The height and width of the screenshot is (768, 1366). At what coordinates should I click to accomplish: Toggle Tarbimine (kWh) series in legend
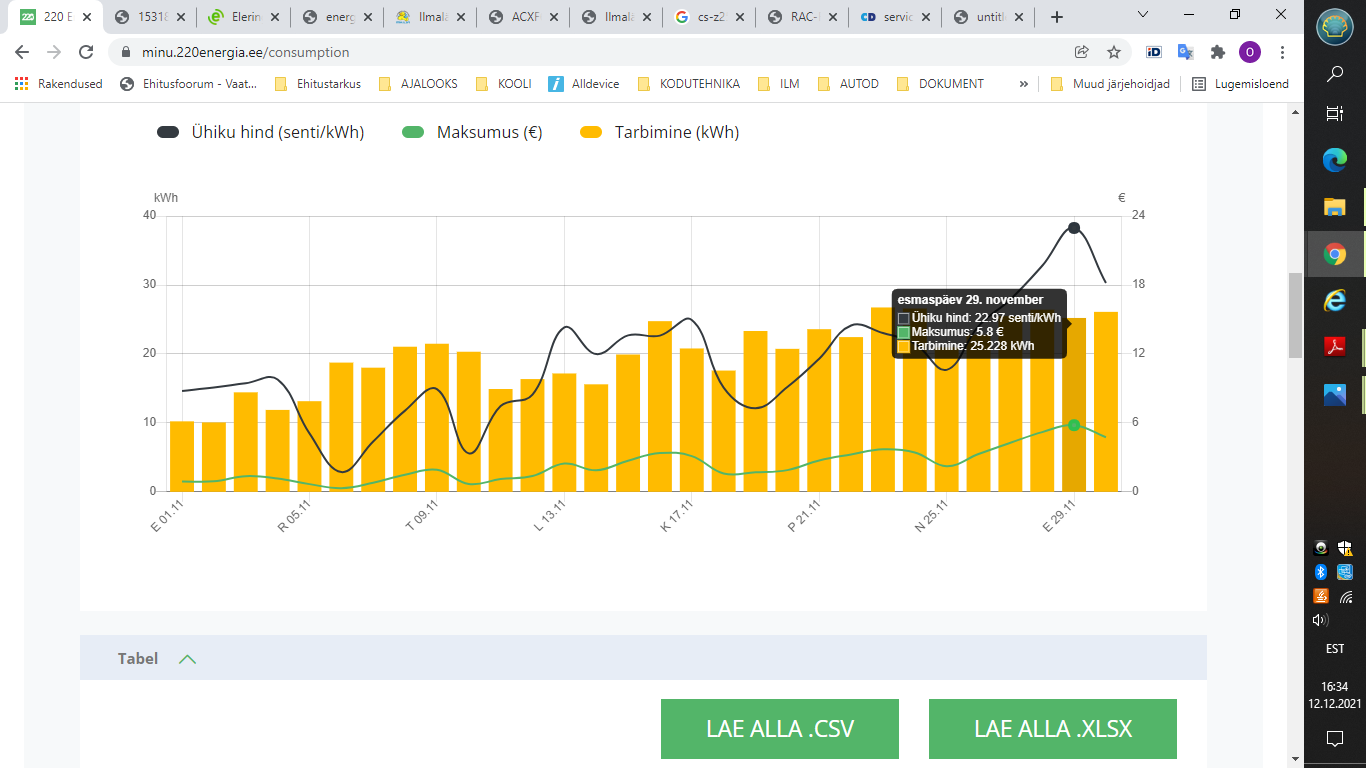click(659, 132)
